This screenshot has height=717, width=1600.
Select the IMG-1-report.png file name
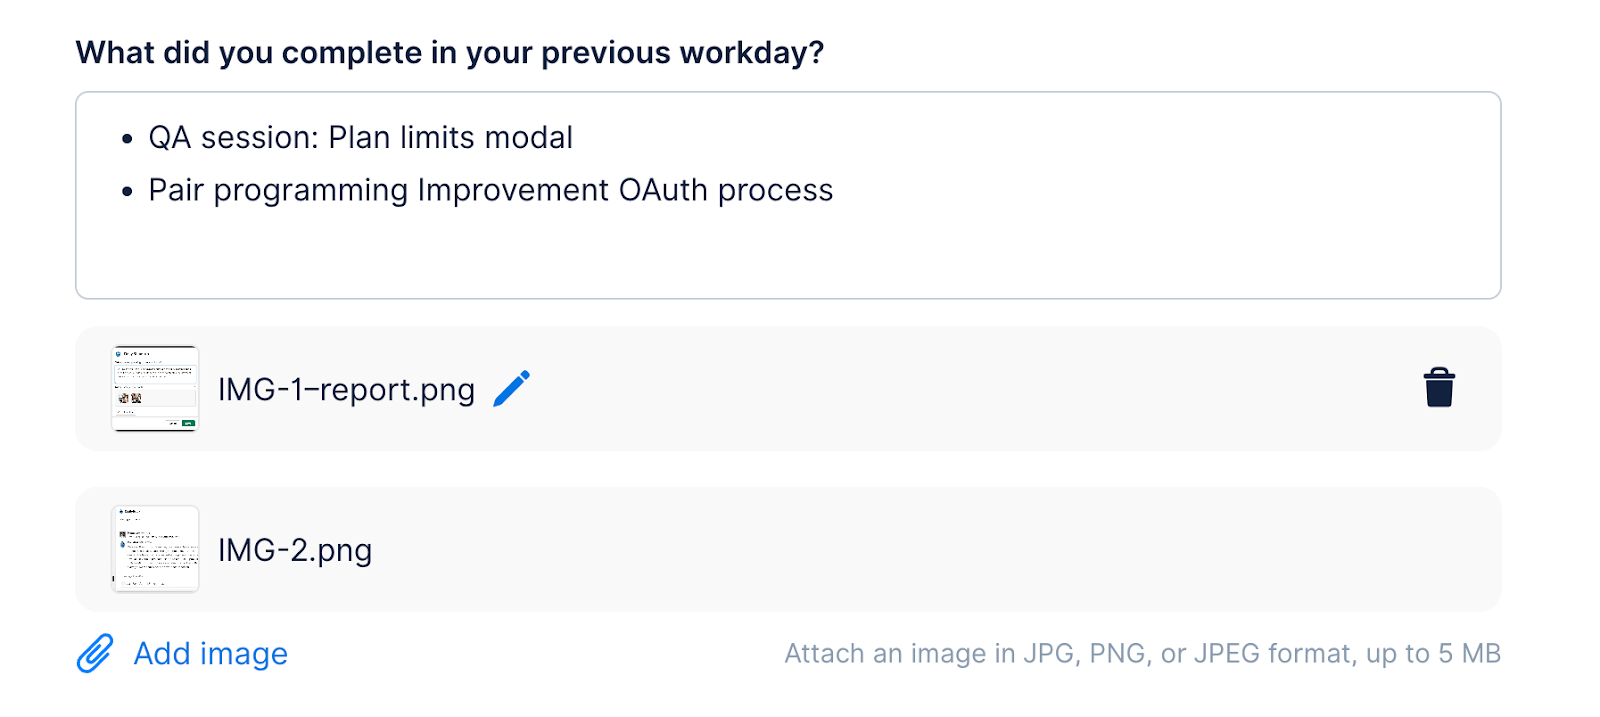[x=346, y=389]
